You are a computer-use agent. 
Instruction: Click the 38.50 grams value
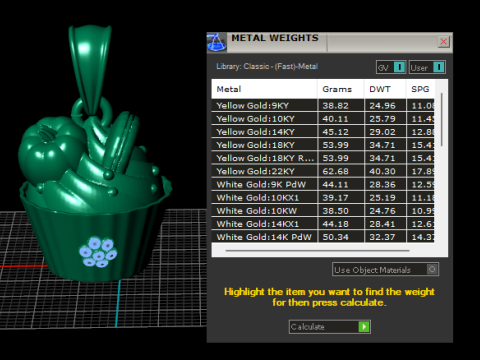click(335, 211)
